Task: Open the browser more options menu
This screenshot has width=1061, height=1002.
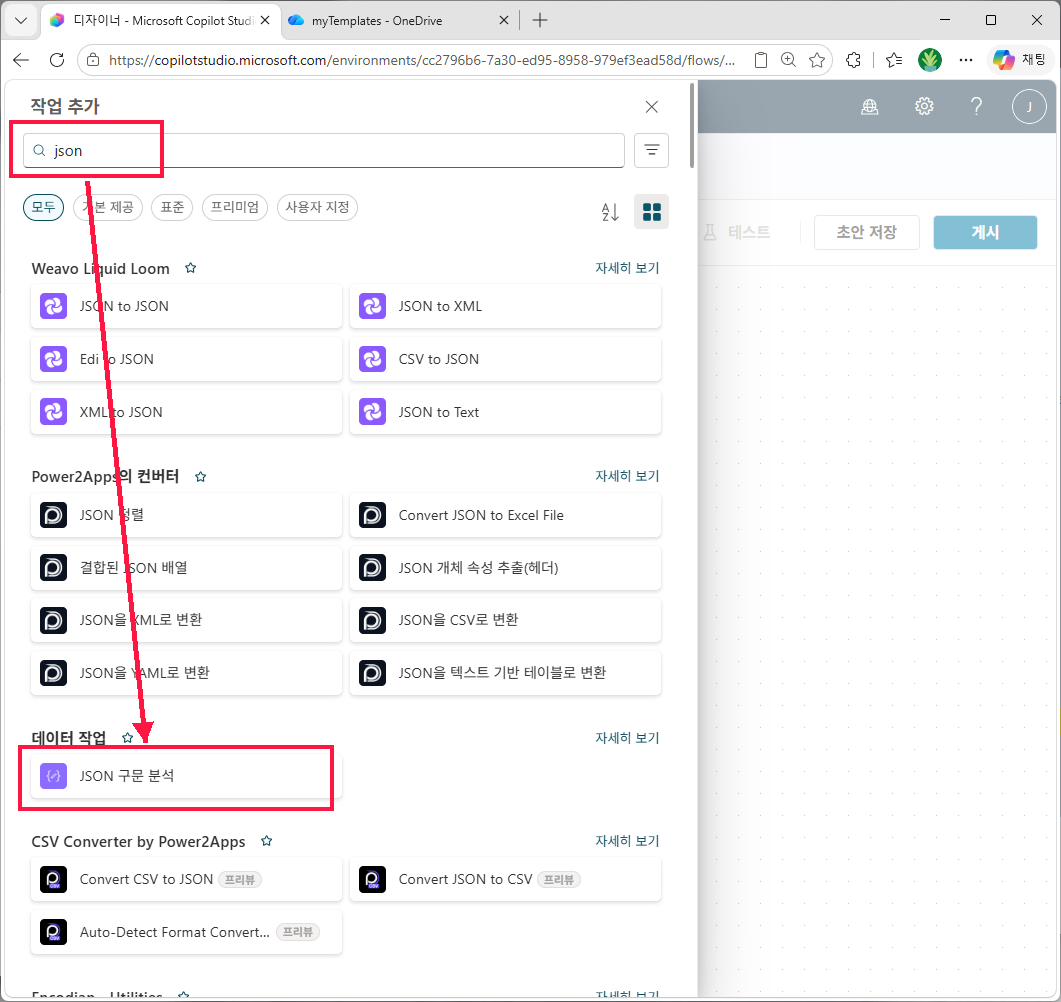Action: coord(966,60)
